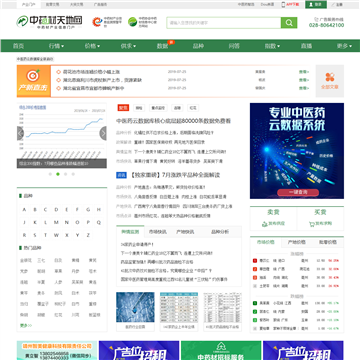Select the fourth carousel dot
Image resolution: width=360 pixels, height=360 pixels.
73,174
